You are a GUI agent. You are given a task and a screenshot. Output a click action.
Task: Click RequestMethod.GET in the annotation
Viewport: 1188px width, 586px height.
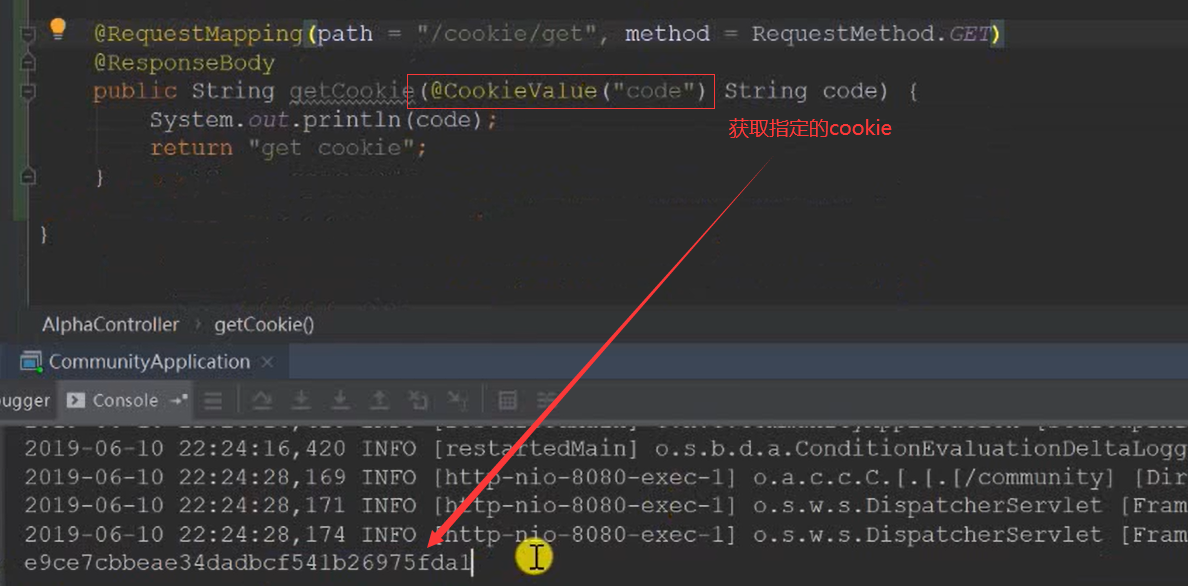[x=871, y=34]
